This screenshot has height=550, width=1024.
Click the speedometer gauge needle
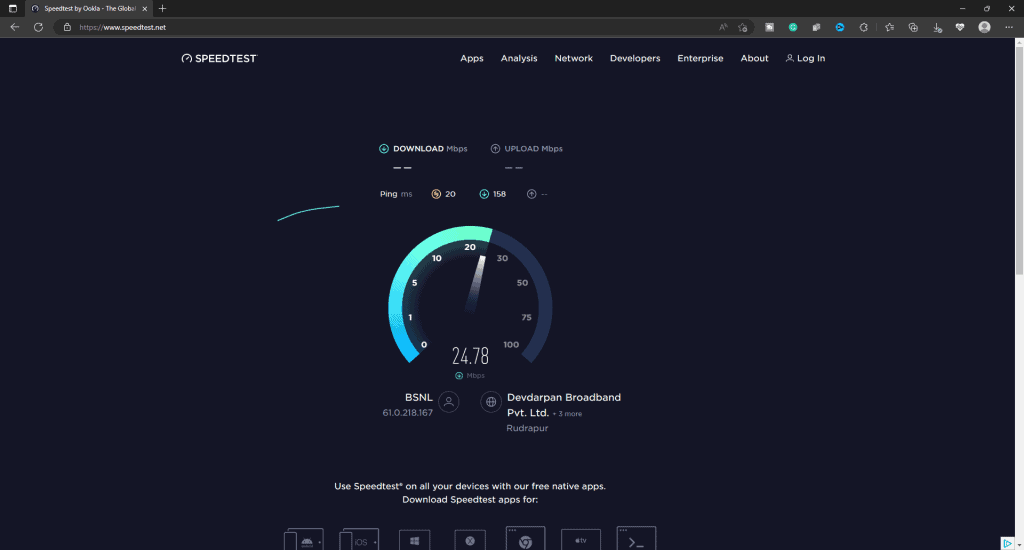(477, 282)
